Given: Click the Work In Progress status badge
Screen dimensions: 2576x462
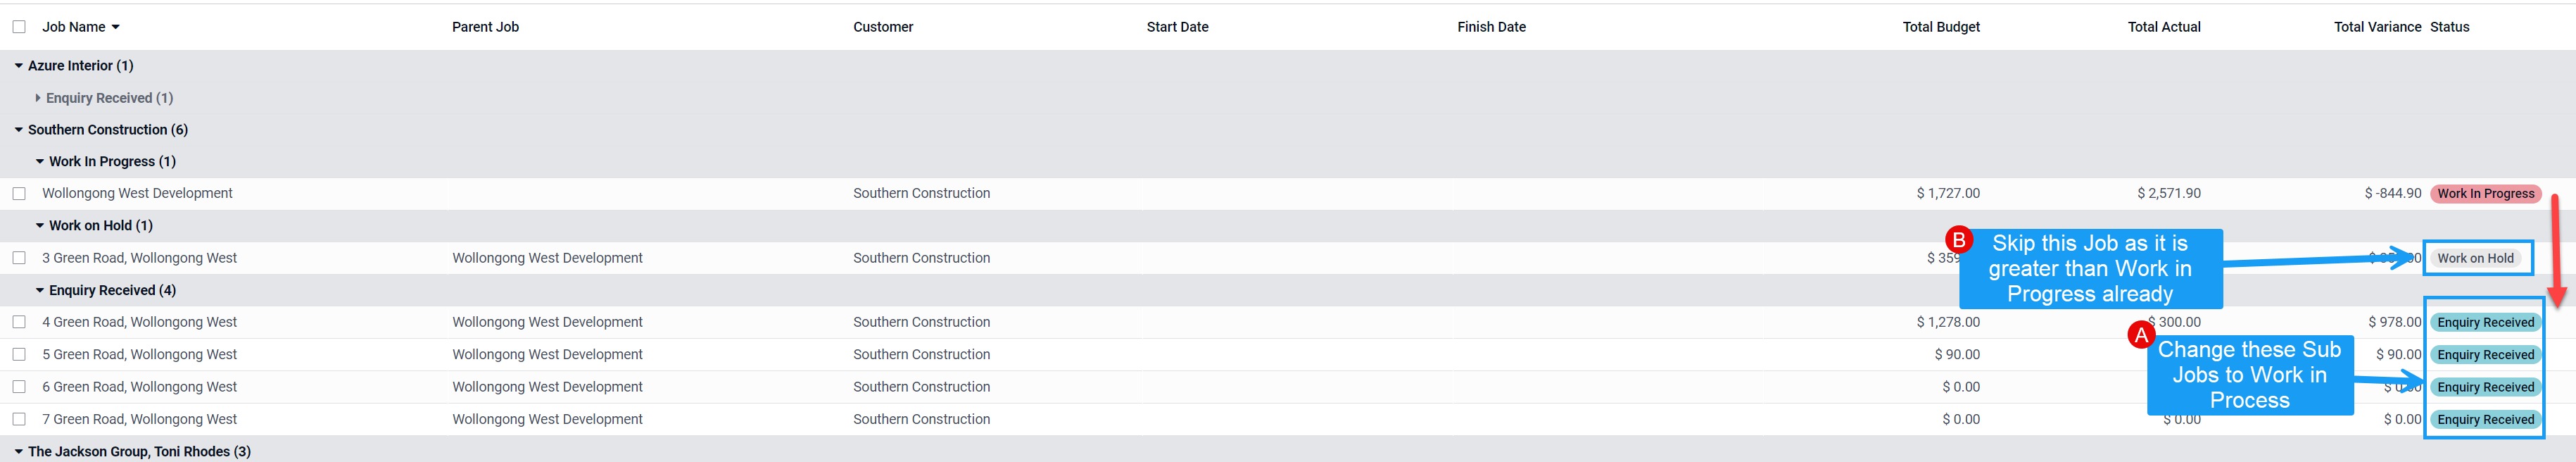Looking at the screenshot, I should click(x=2485, y=194).
